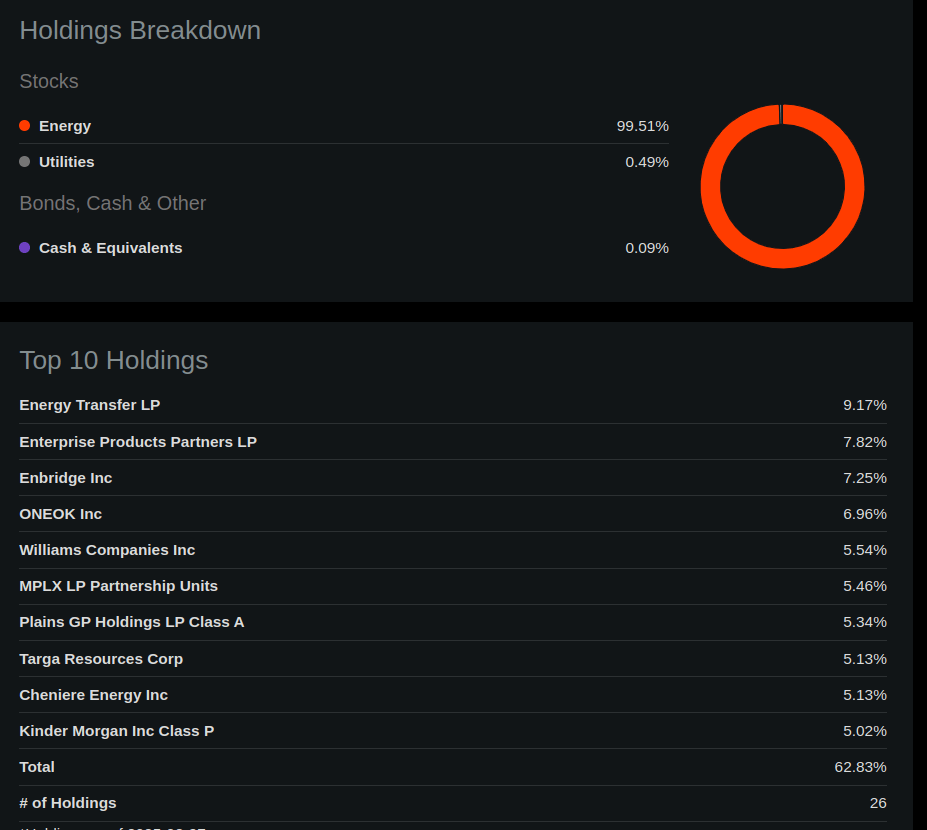Image resolution: width=927 pixels, height=830 pixels.
Task: Select Williams Companies Inc holding
Action: [x=107, y=550]
